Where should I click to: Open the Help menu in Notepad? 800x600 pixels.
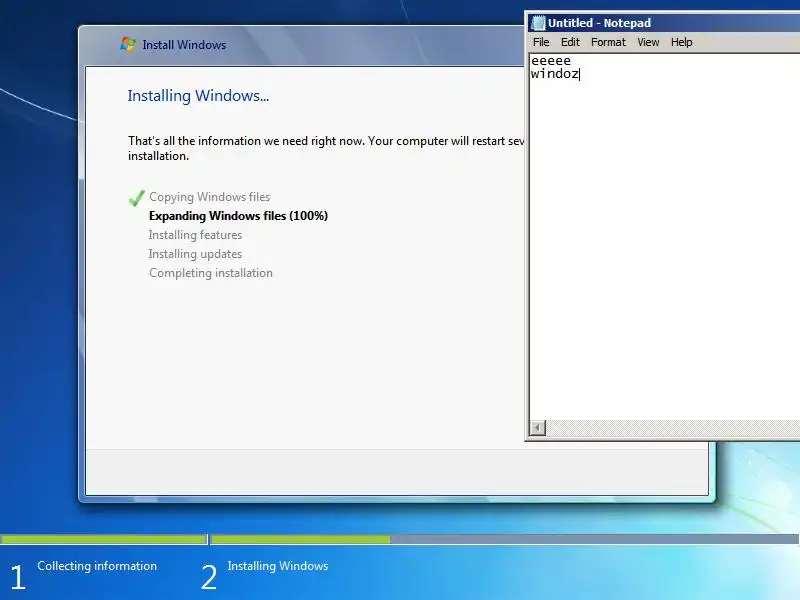click(x=681, y=42)
